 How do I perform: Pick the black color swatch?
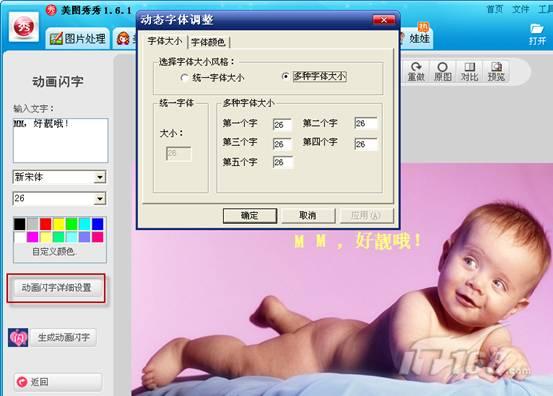point(20,224)
